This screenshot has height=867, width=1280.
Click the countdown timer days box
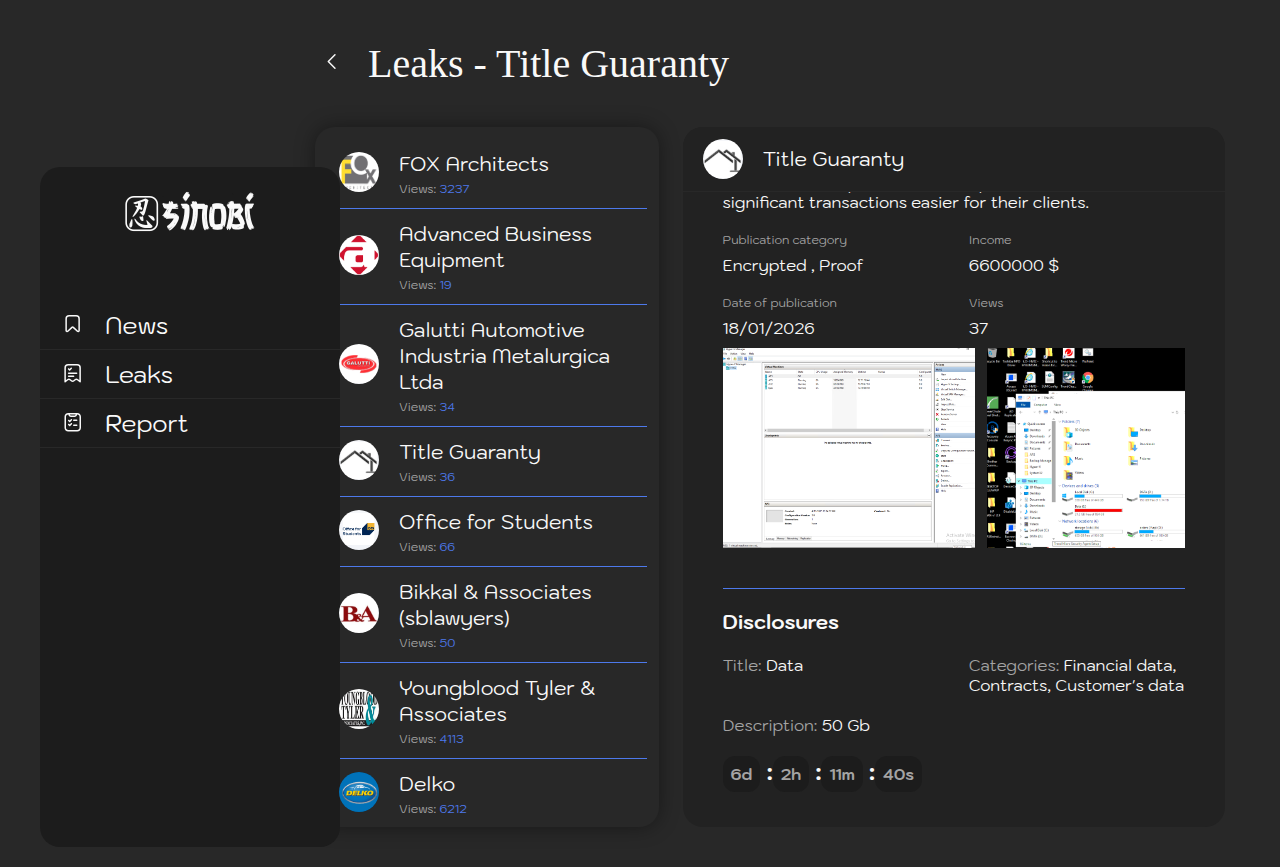click(741, 775)
